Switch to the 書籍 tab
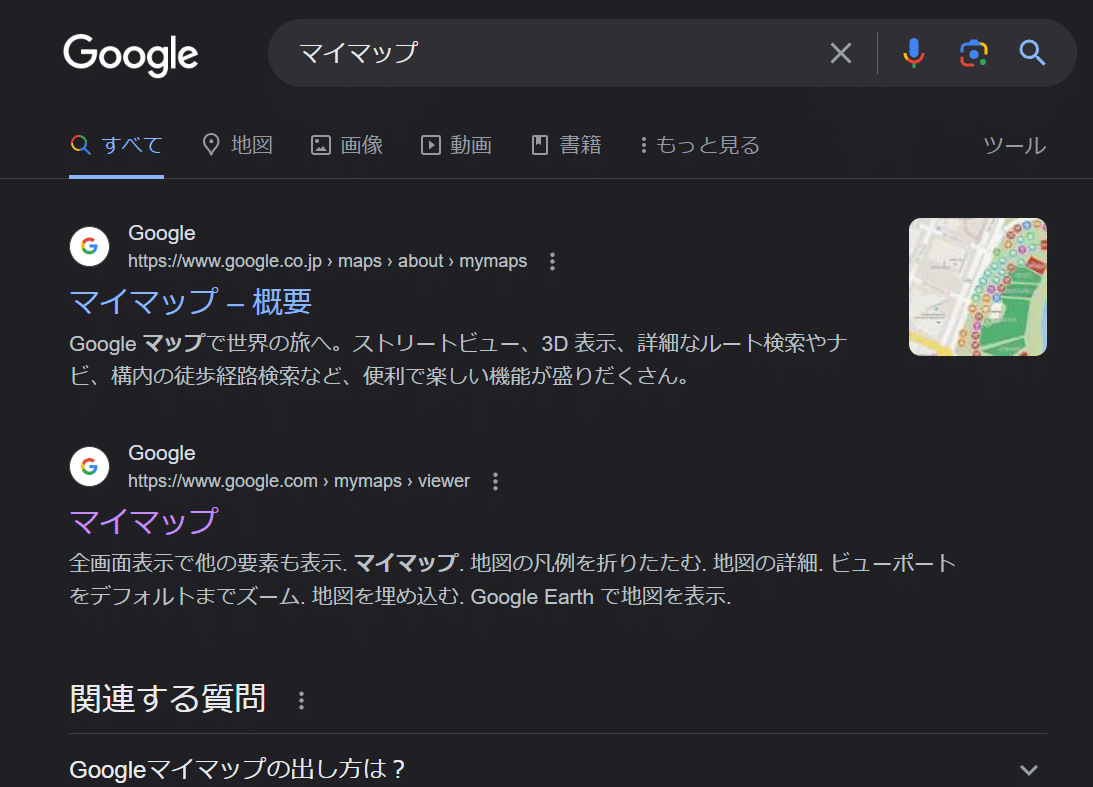This screenshot has width=1093, height=787. coord(566,145)
